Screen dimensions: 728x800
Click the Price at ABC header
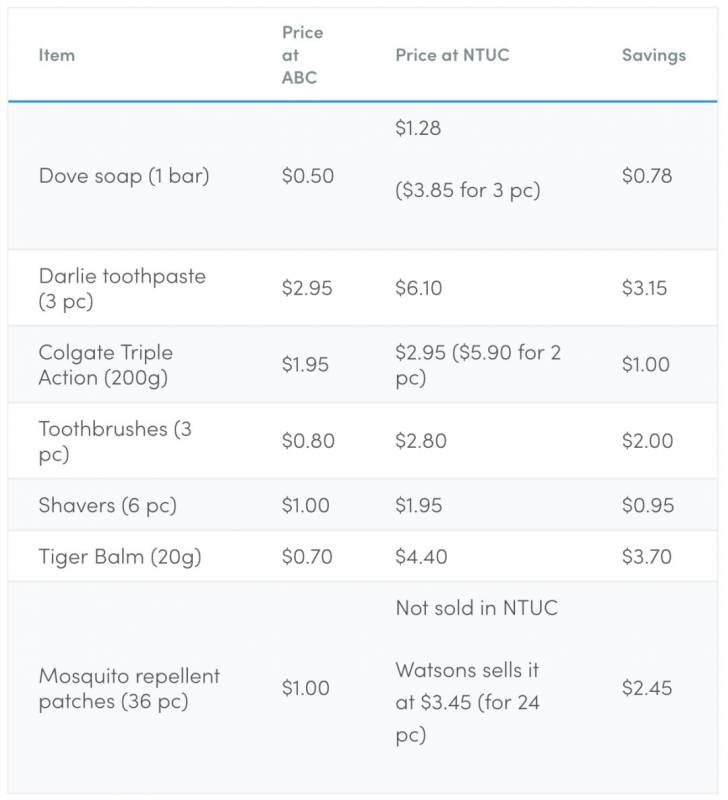[x=302, y=56]
